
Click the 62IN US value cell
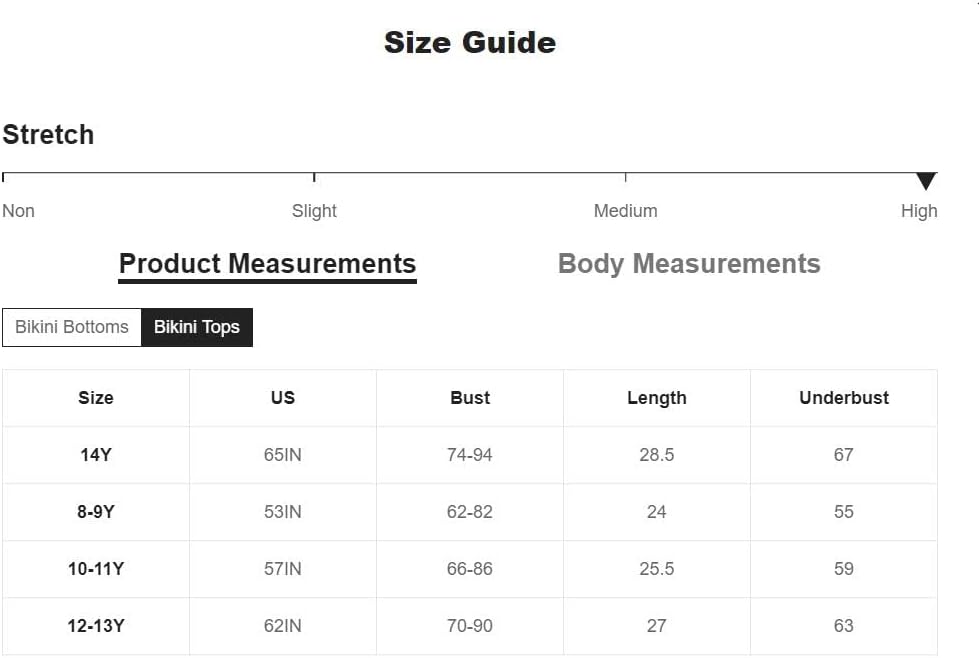coord(283,626)
